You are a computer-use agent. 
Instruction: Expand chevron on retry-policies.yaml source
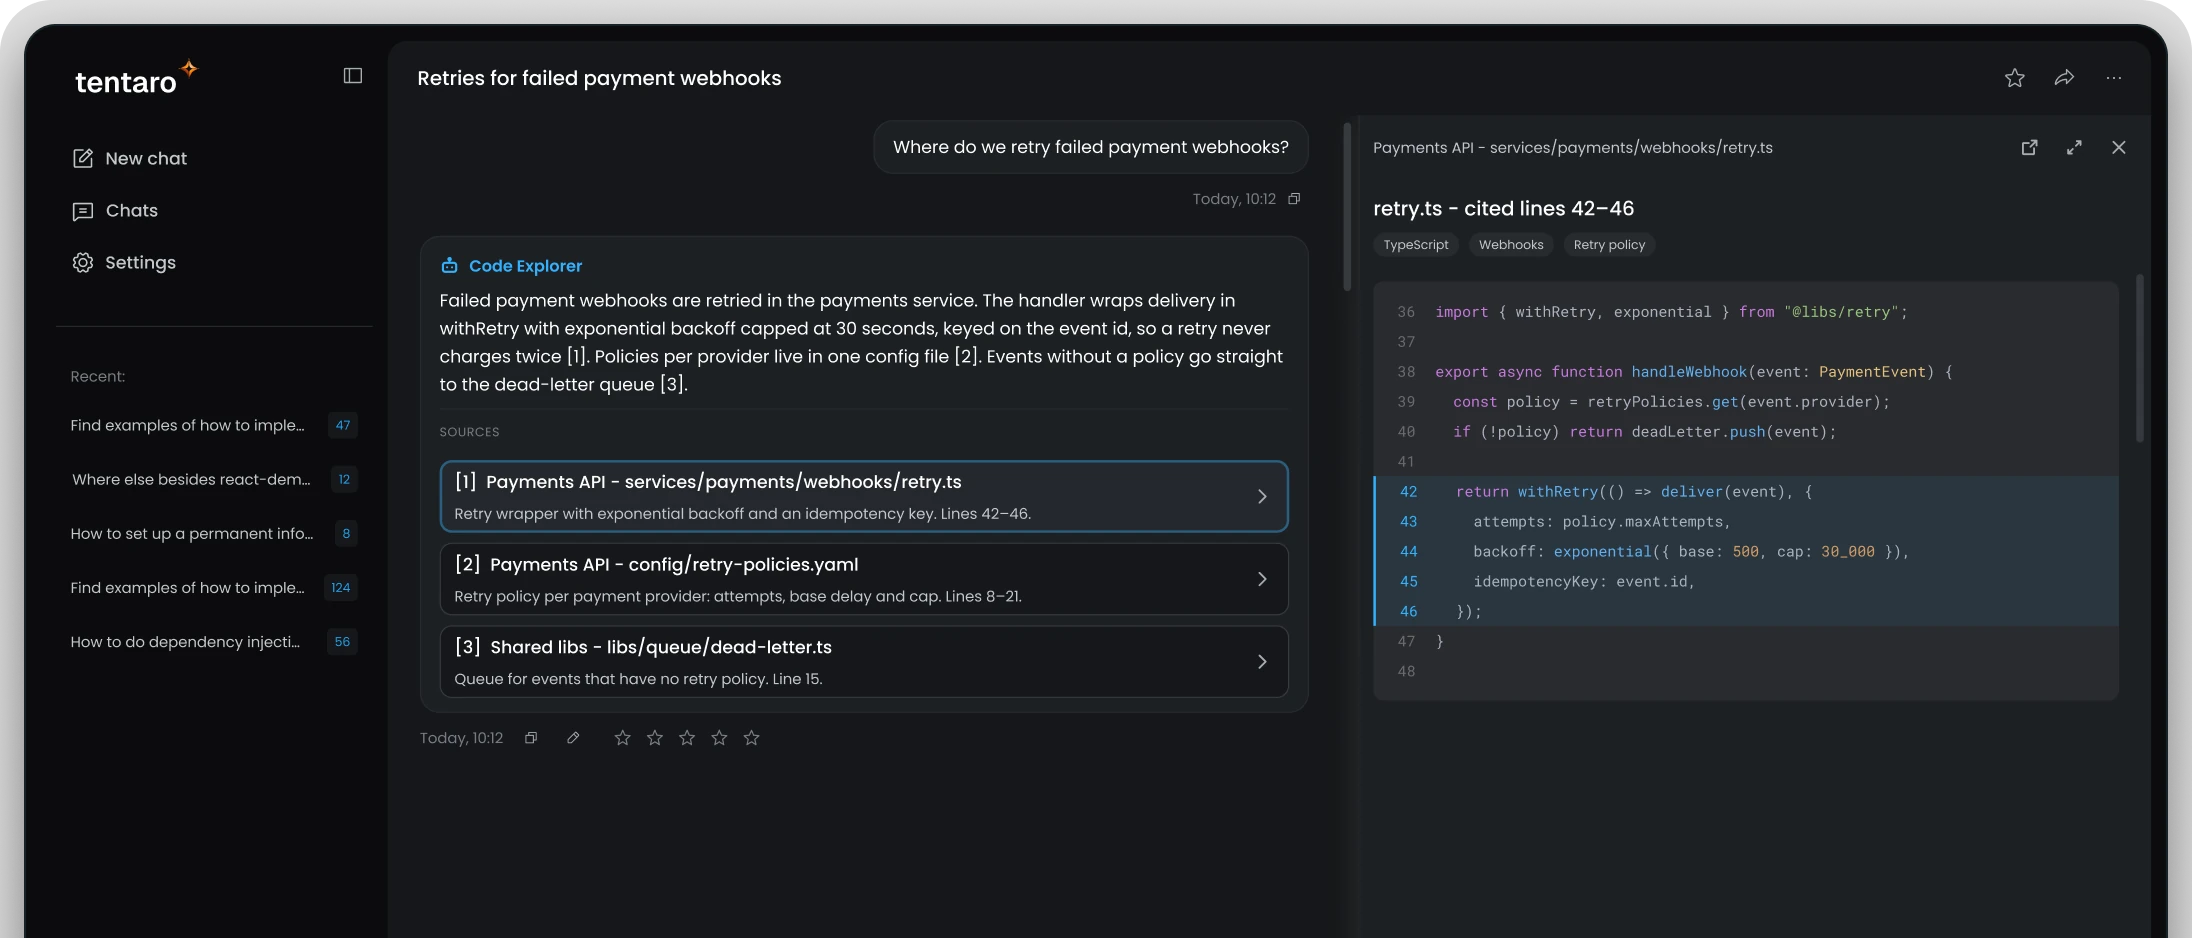click(x=1262, y=579)
